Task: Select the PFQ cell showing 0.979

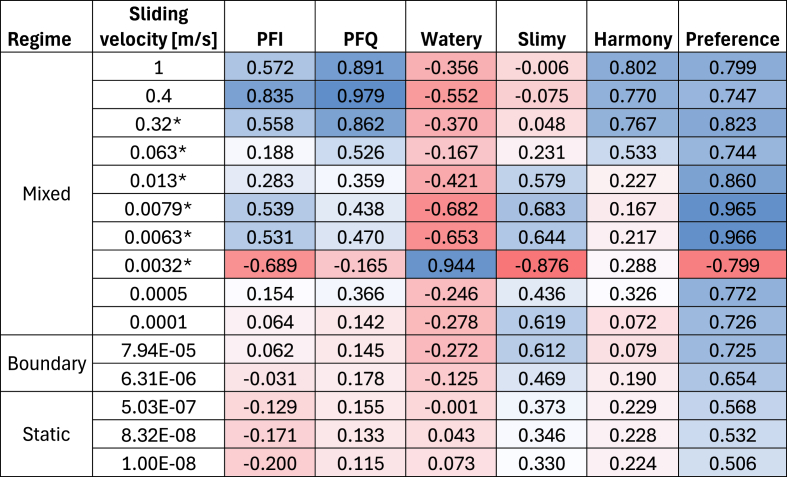Action: [360, 95]
